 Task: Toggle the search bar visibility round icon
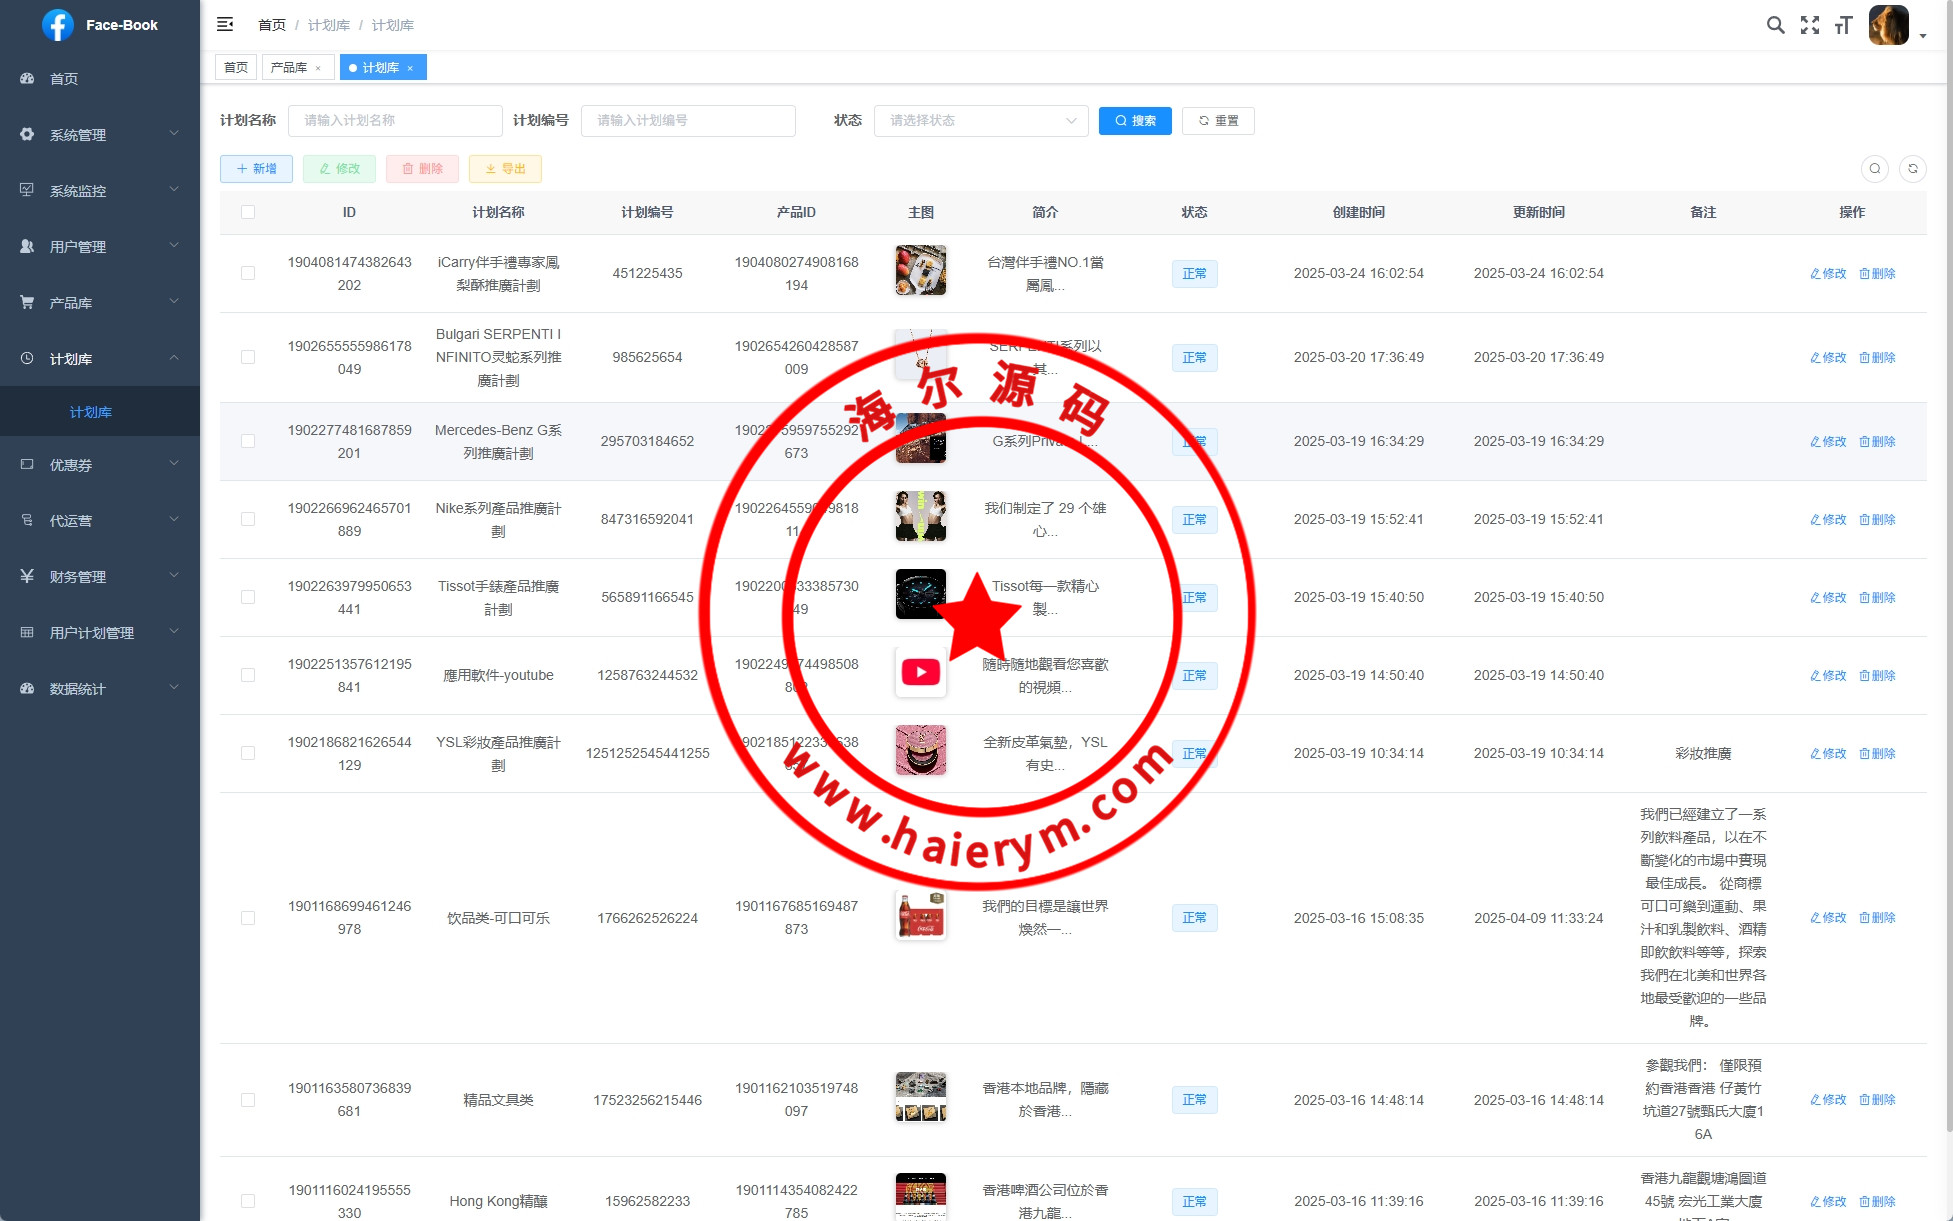click(x=1875, y=169)
